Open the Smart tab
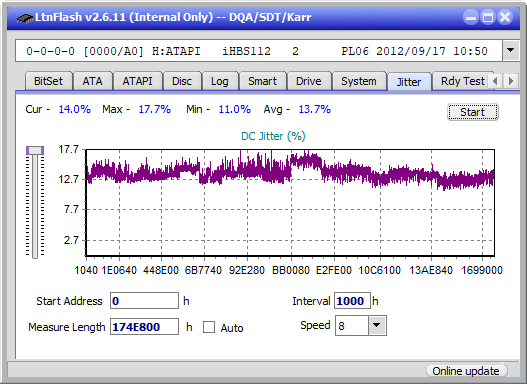 pos(262,81)
